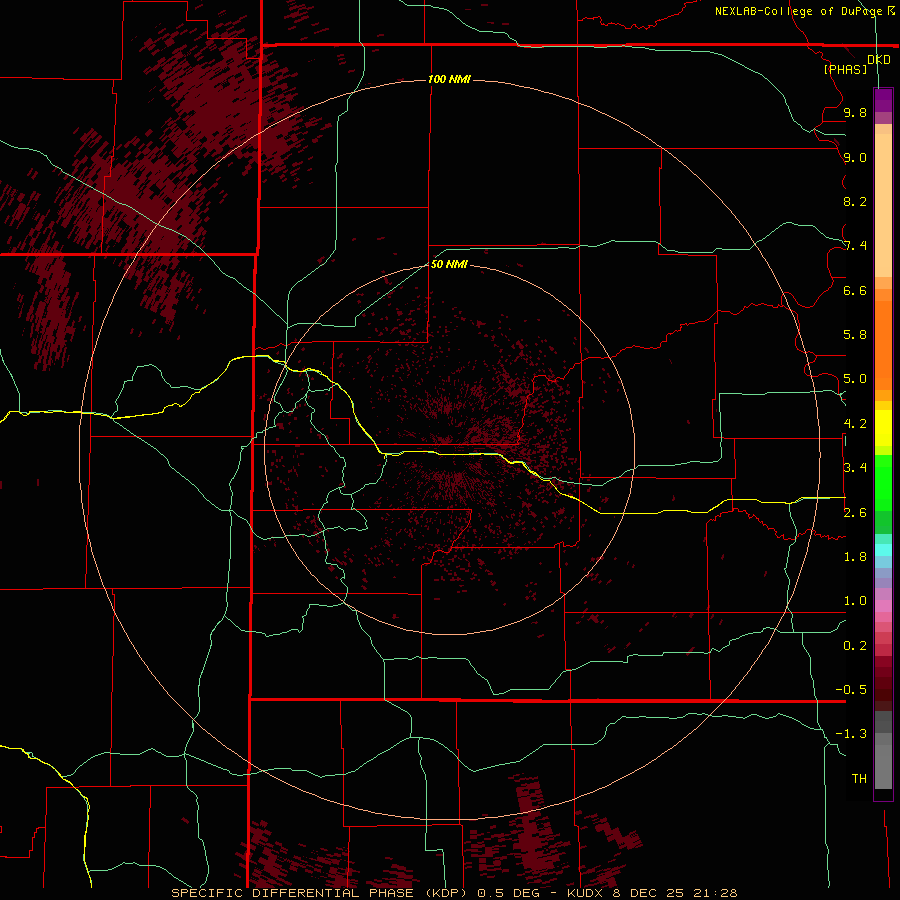Click the 4.2 legend value

pyautogui.click(x=855, y=424)
